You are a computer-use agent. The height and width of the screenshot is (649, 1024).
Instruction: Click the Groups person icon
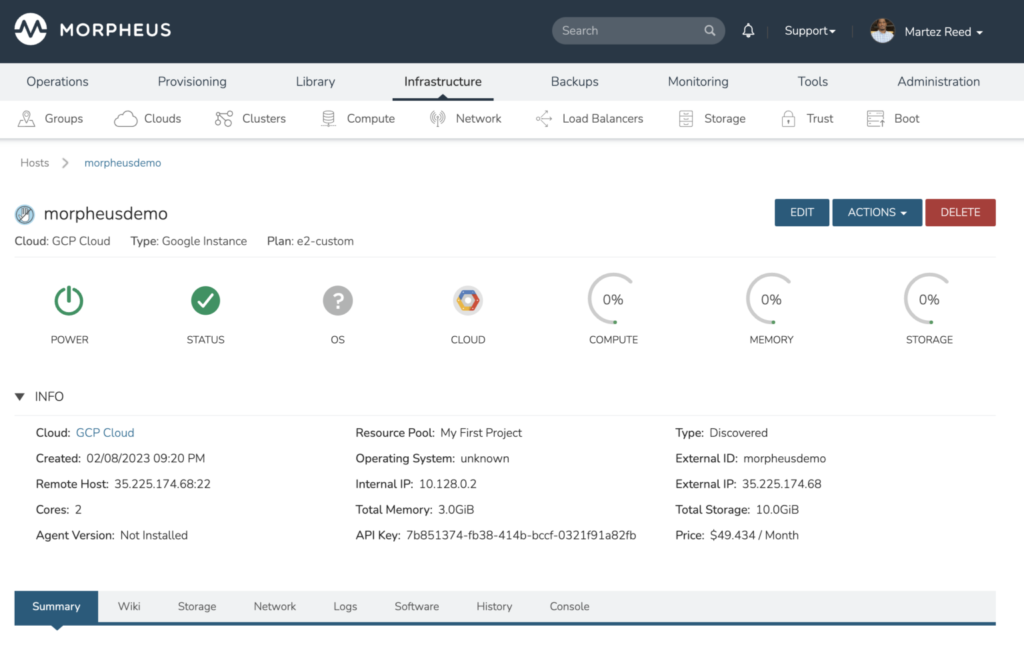26,119
